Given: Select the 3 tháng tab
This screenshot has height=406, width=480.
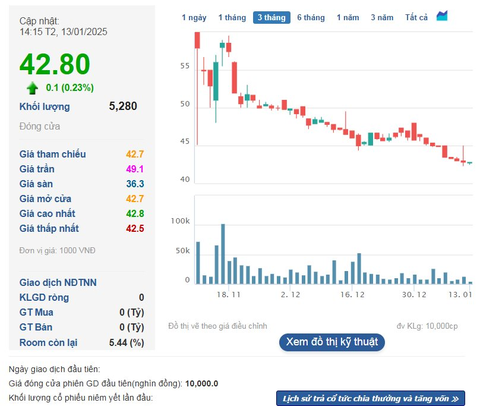Looking at the screenshot, I should tap(272, 17).
